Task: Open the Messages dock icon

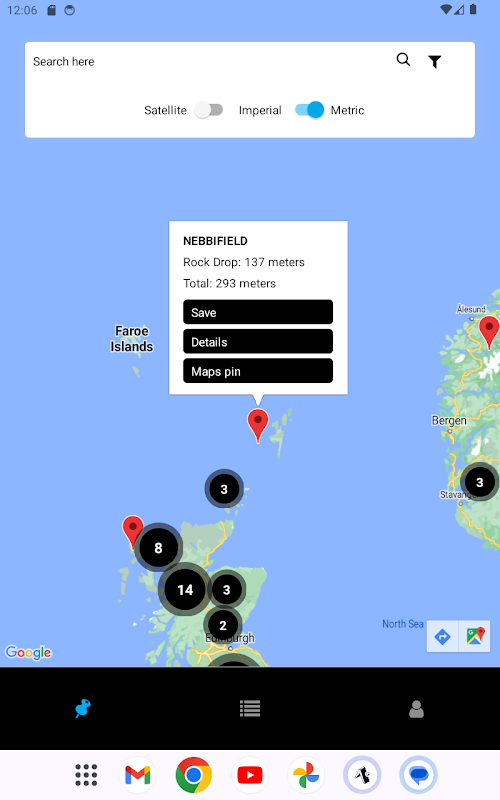Action: tap(418, 775)
